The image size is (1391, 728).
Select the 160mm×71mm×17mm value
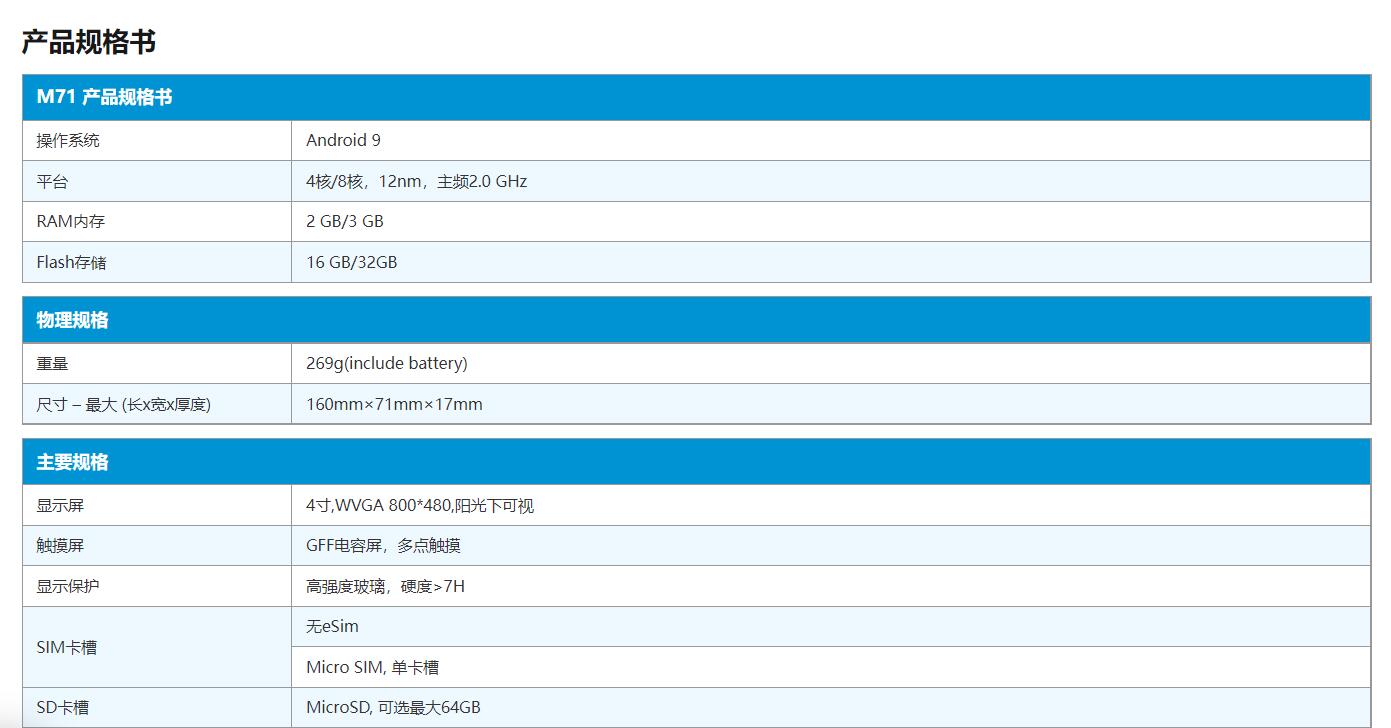pyautogui.click(x=394, y=404)
